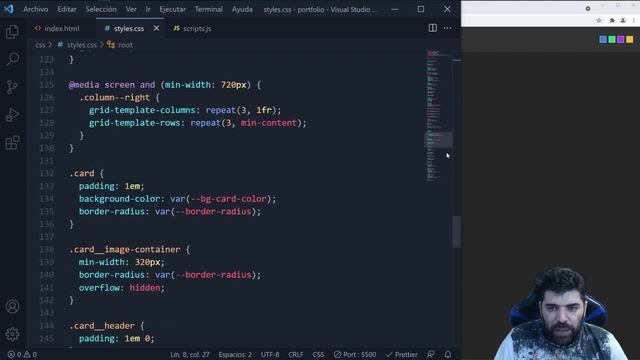Click line number 125 in gutter
This screenshot has height=360, width=640.
(x=47, y=84)
